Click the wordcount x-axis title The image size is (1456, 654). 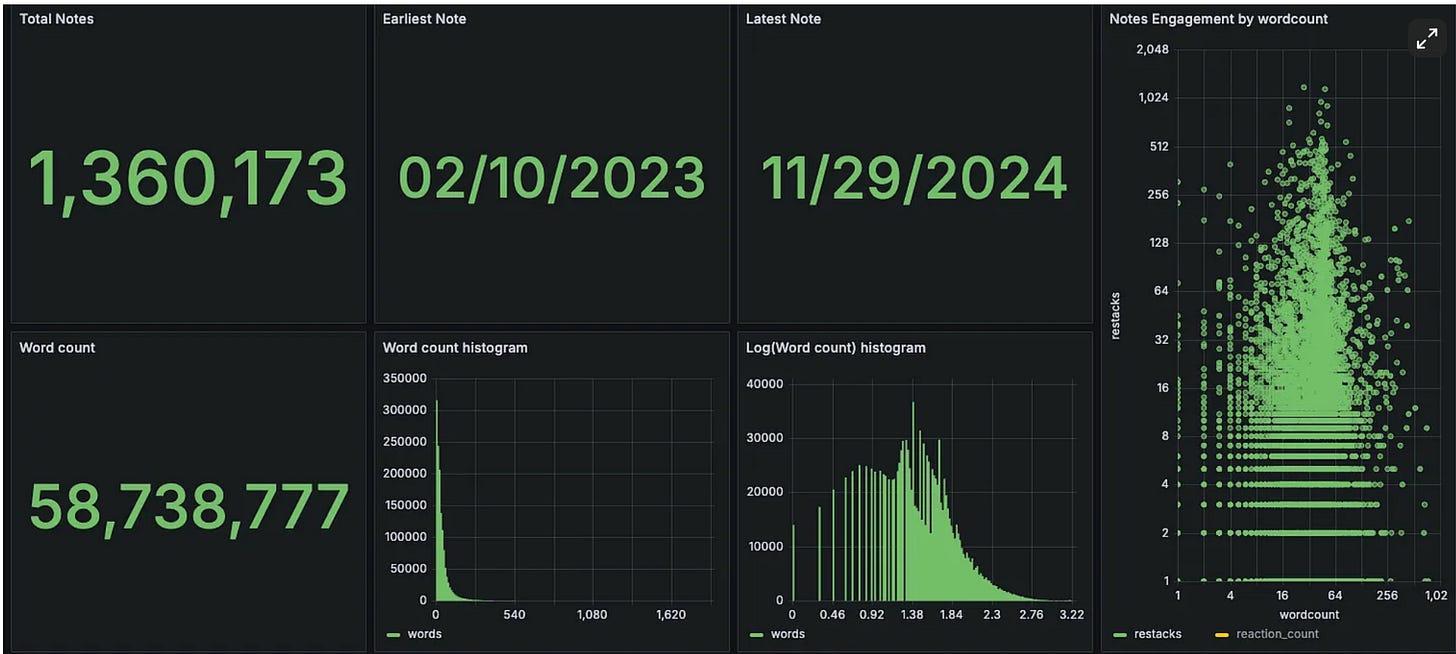(1309, 614)
